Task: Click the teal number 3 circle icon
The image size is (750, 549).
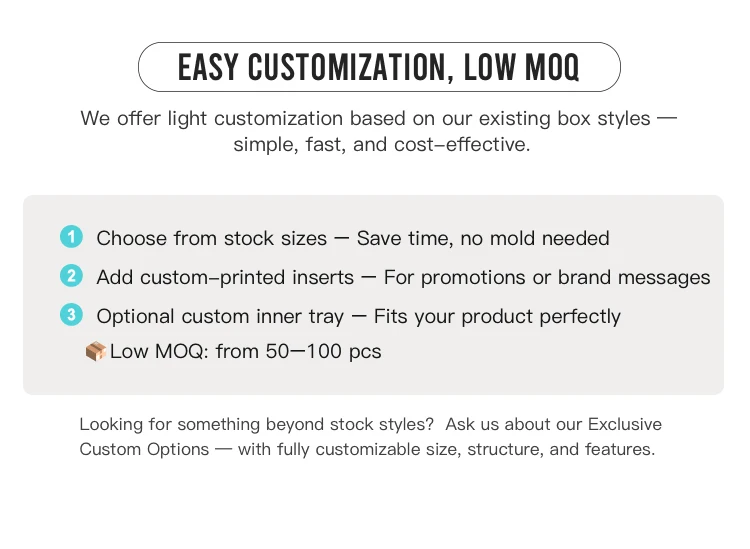Action: pos(71,315)
